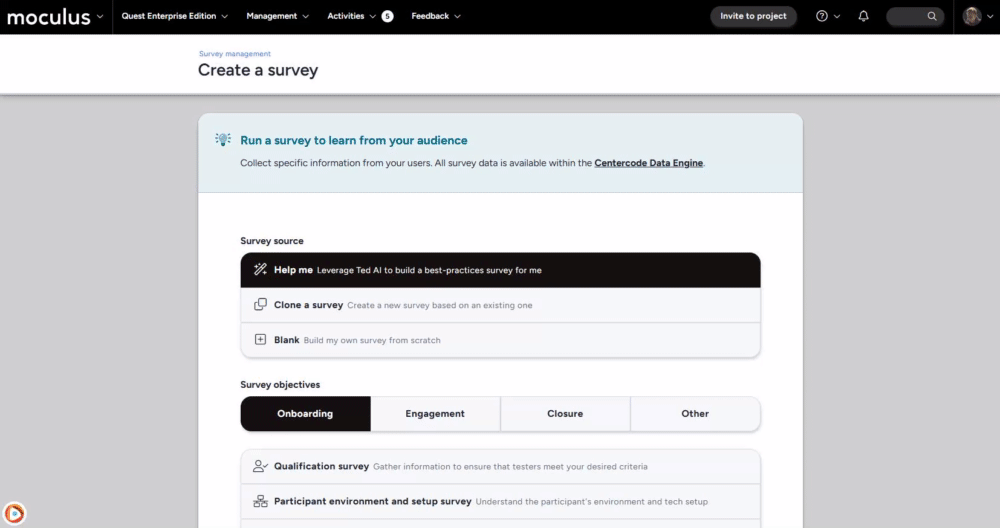Expand the Feedback dropdown menu
Image resolution: width=1000 pixels, height=528 pixels.
point(435,16)
